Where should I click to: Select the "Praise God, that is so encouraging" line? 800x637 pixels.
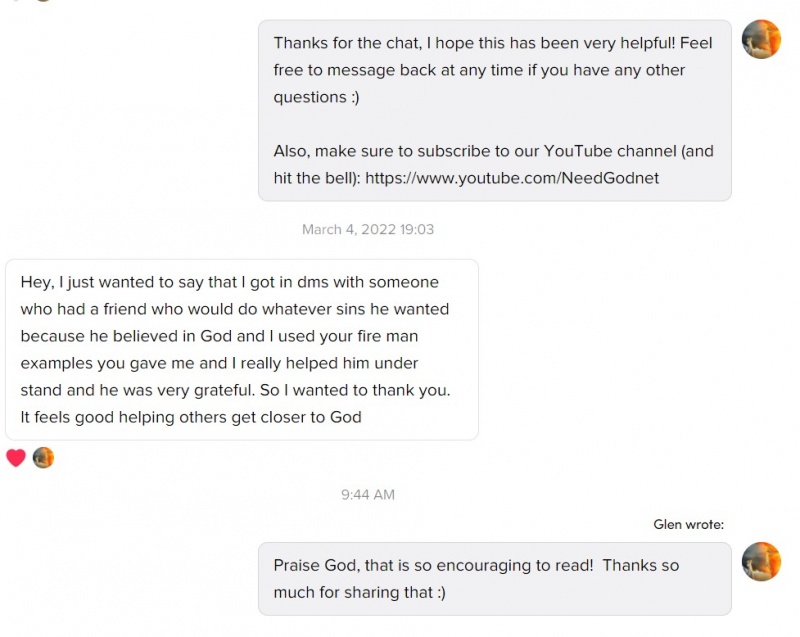[x=476, y=565]
